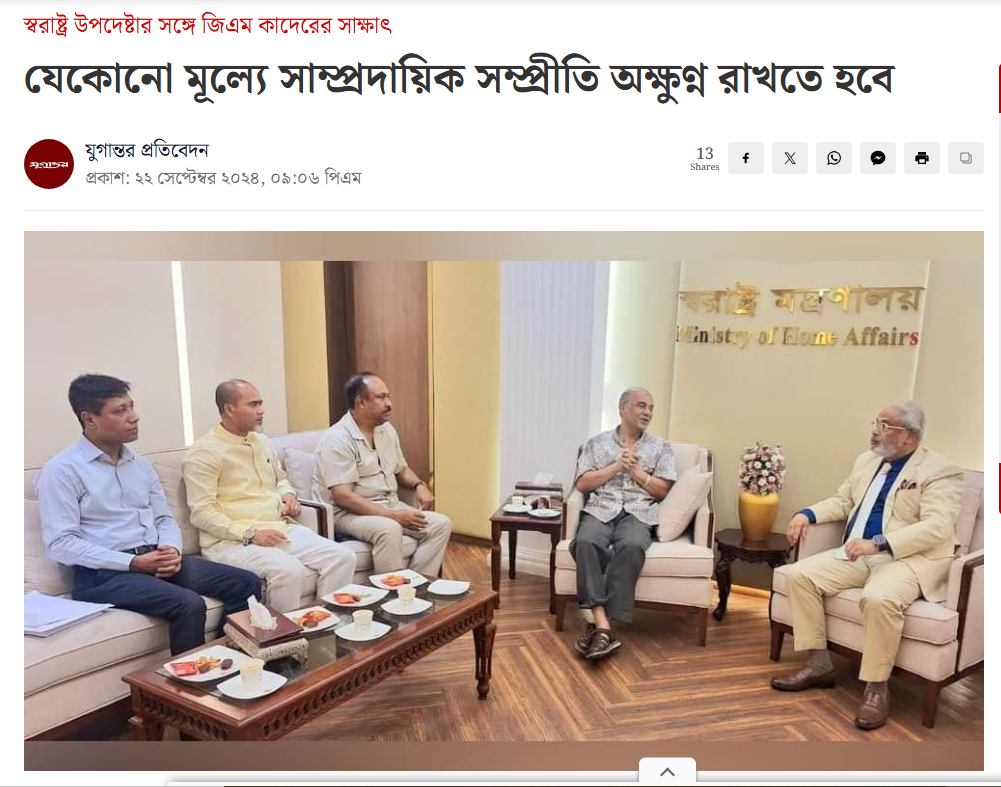Open the যুগান্তর প্রতিবেদন author link
The image size is (1001, 787).
[147, 151]
